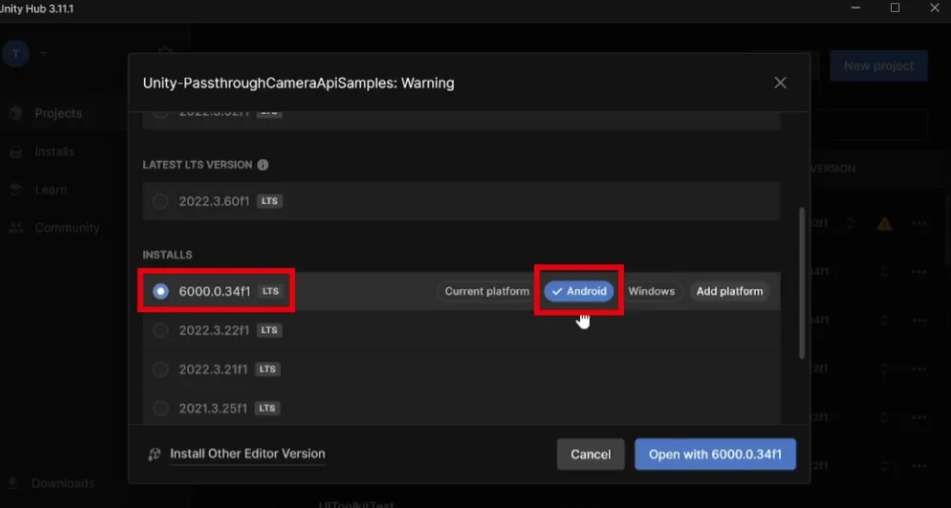The width and height of the screenshot is (951, 508).
Task: Select the 2022.3.60f1 radio button
Action: point(160,201)
